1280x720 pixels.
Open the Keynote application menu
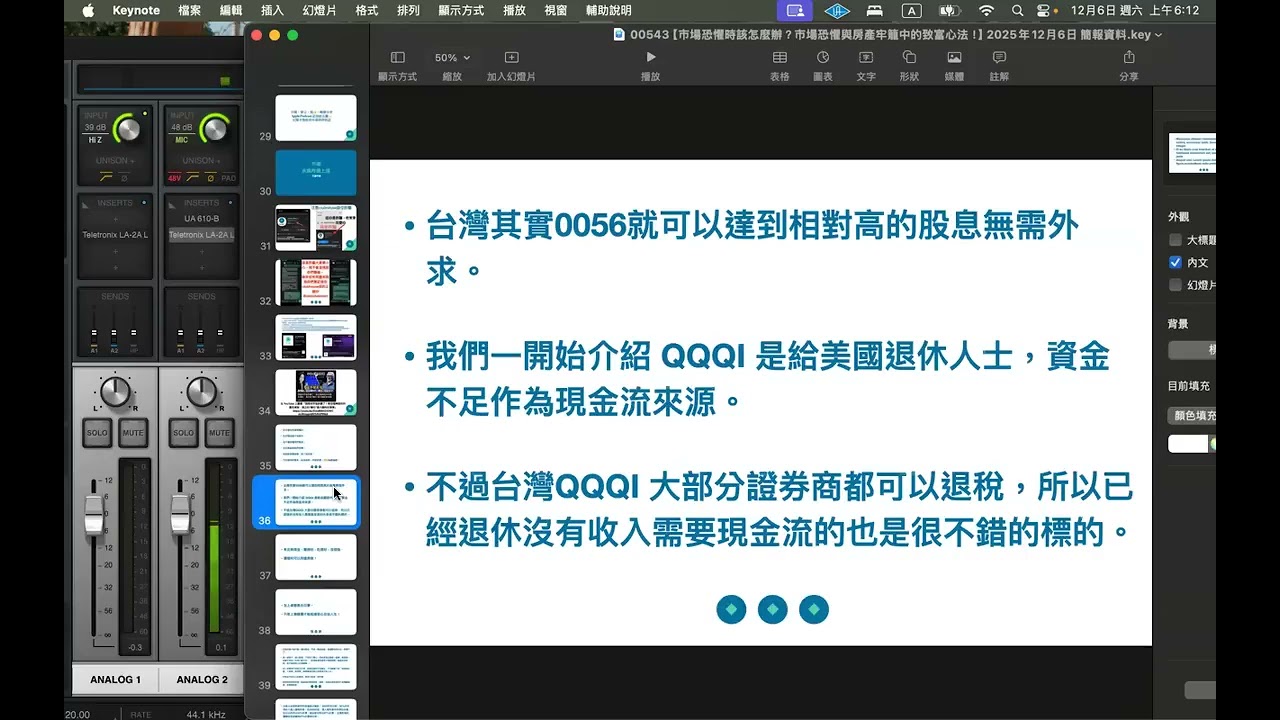tap(136, 10)
